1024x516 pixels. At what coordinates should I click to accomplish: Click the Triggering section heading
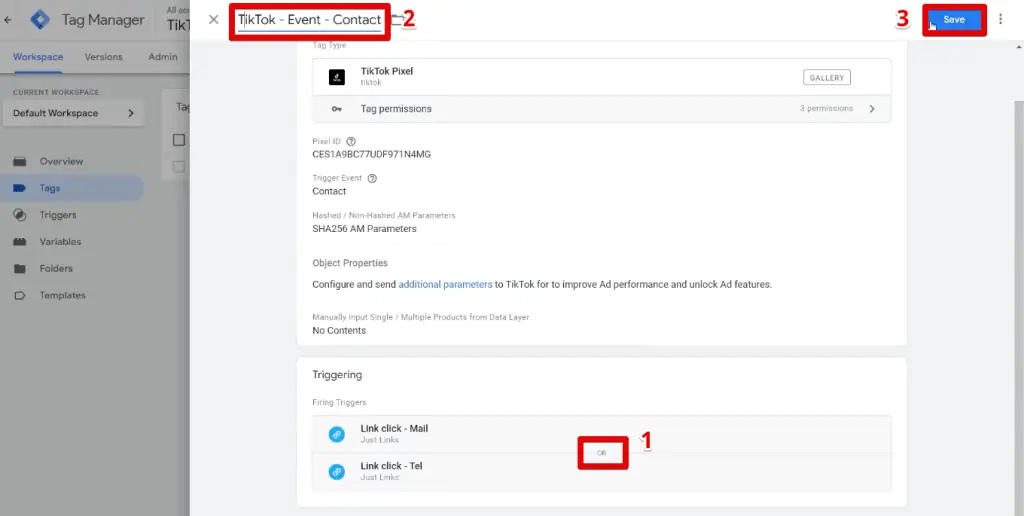click(x=337, y=375)
